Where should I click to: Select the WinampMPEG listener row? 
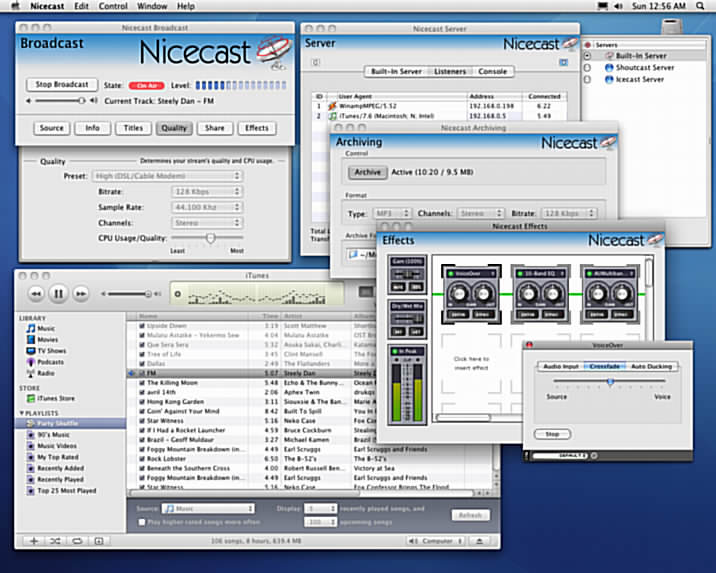pos(440,106)
